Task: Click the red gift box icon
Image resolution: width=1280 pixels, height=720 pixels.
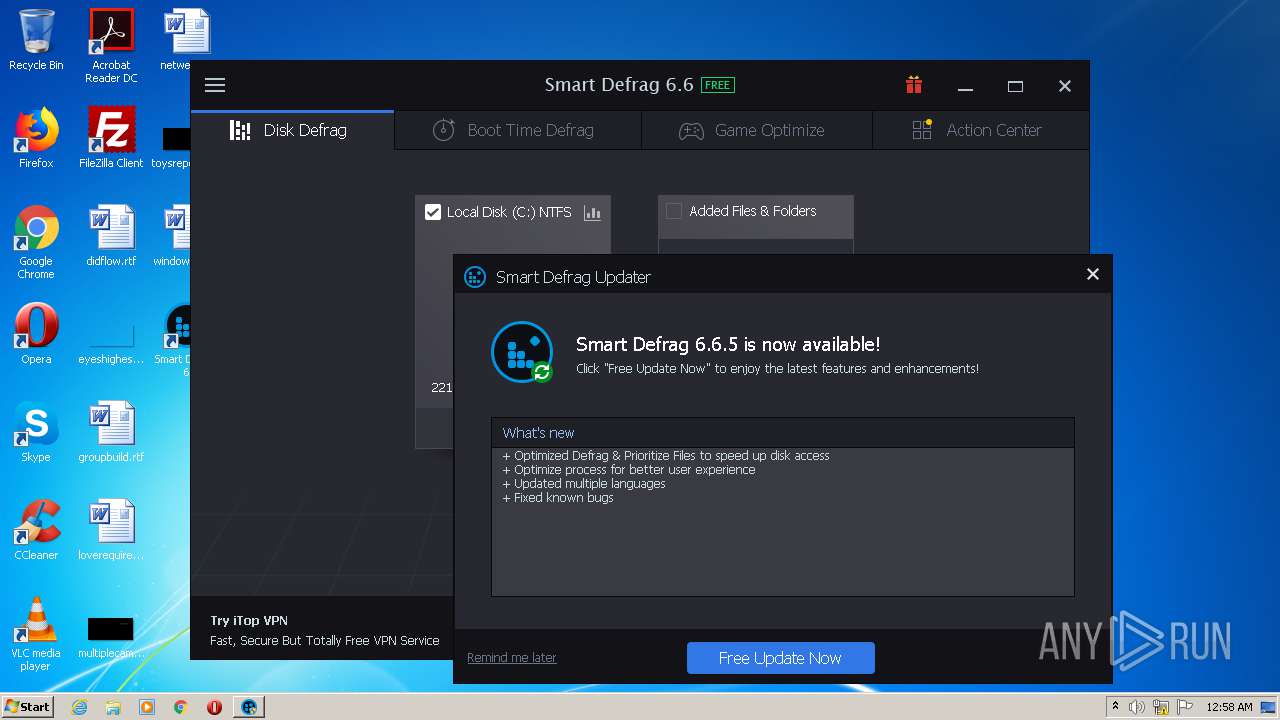Action: (x=913, y=85)
